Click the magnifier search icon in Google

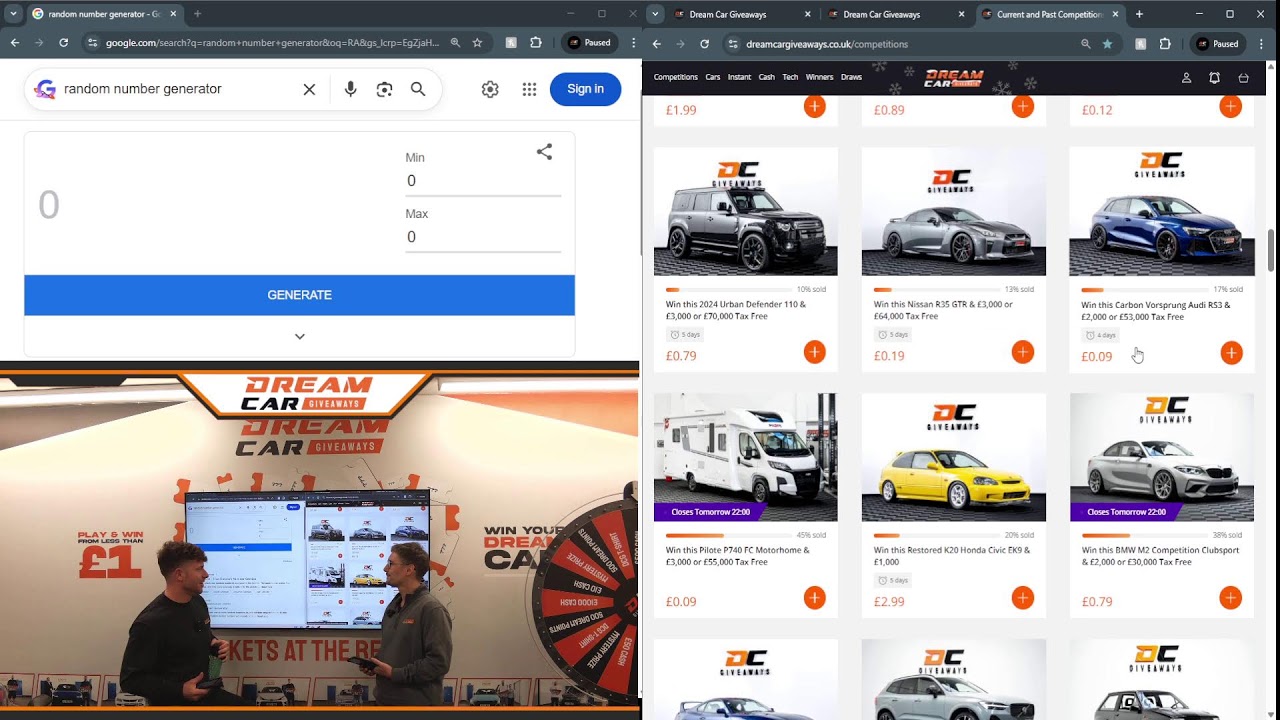click(418, 89)
